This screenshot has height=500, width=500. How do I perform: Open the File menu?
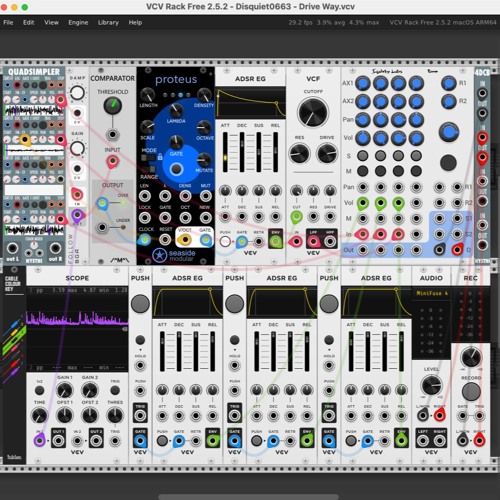pos(8,23)
